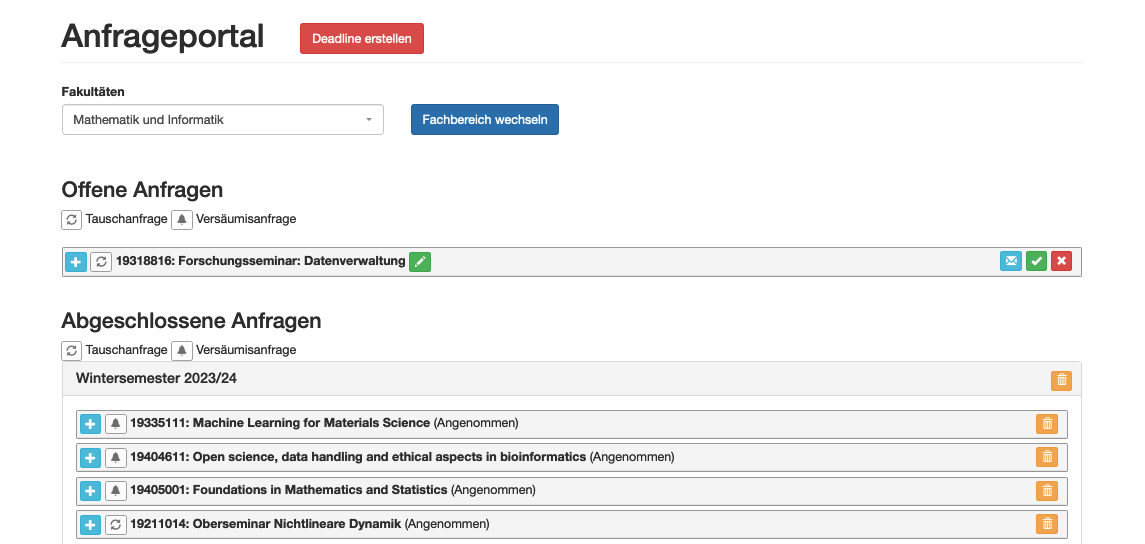The width and height of the screenshot is (1145, 544).
Task: Click the Tauschanfrage legend icon under Abgeschlossene Anfragen
Action: coord(72,350)
